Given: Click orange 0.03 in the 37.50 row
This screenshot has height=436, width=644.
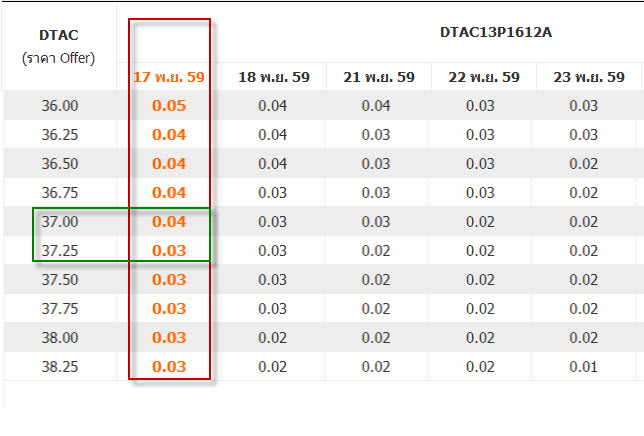Looking at the screenshot, I should click(x=169, y=280).
